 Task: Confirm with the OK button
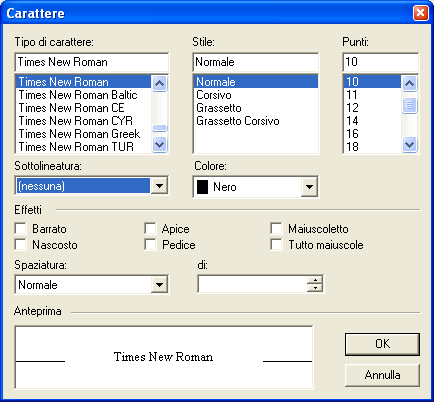tap(382, 344)
